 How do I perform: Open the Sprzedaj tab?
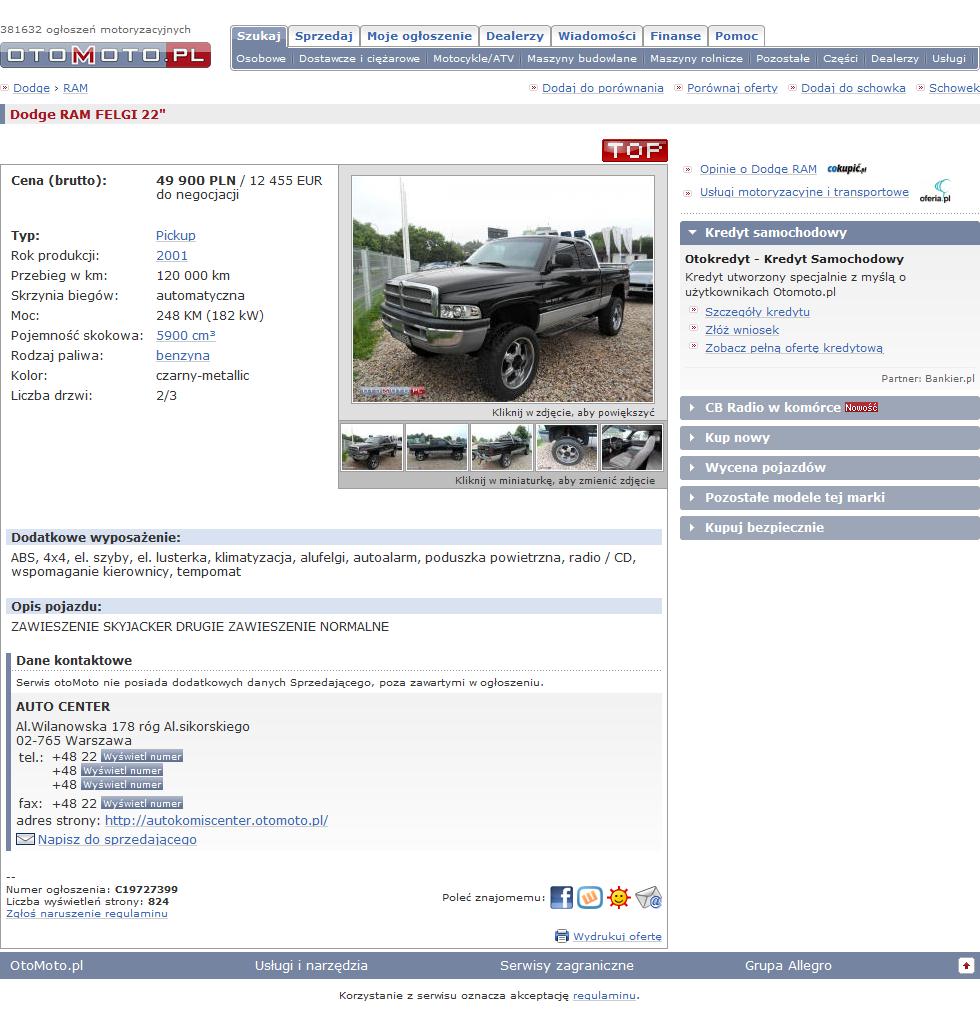pos(324,36)
